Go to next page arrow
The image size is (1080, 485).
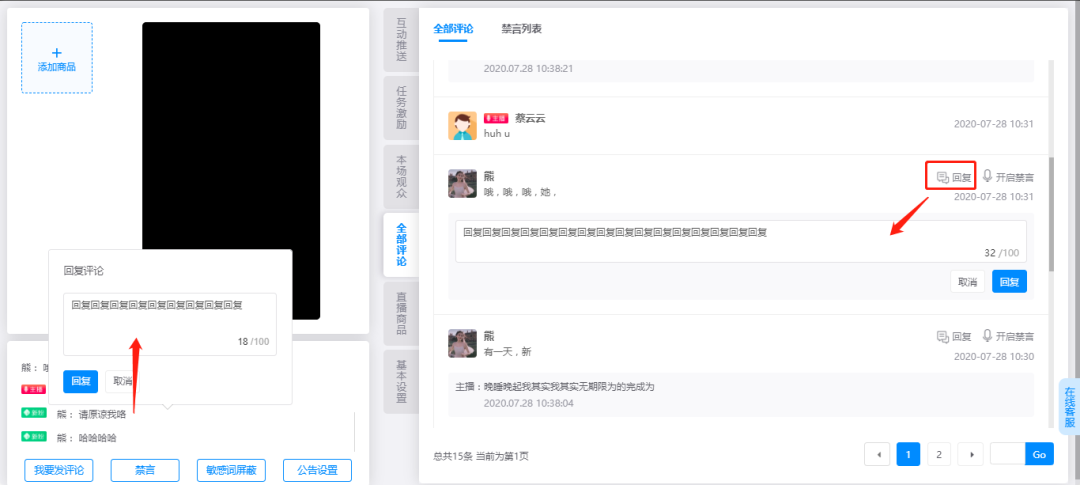point(971,454)
